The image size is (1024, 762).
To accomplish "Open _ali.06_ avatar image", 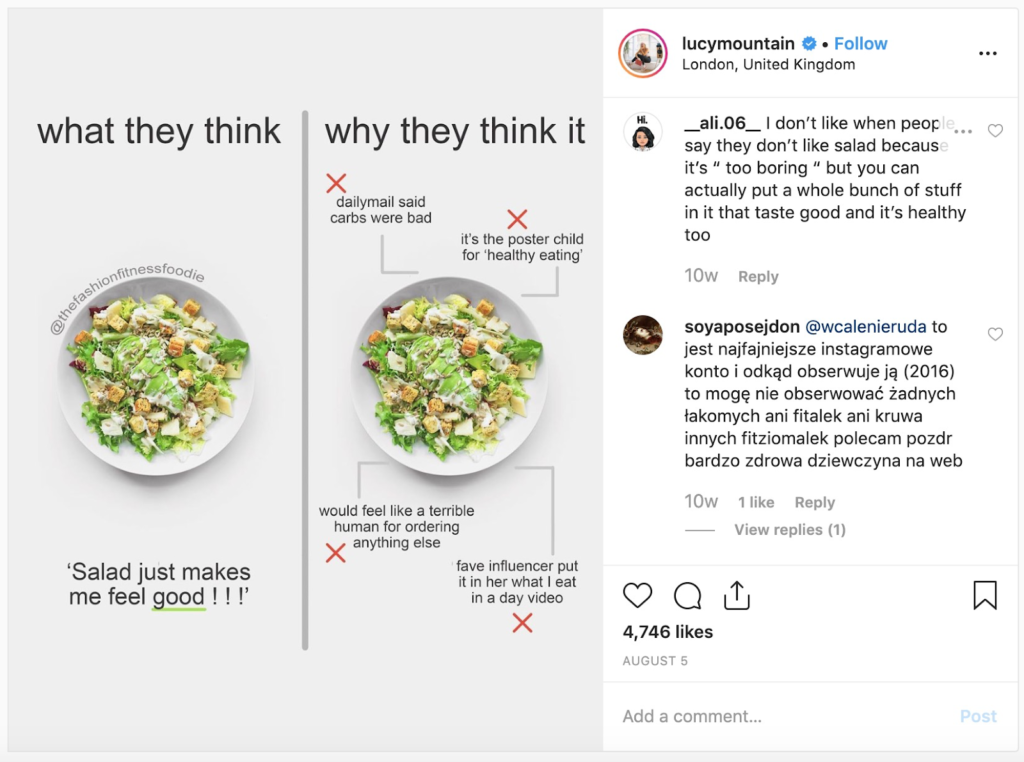I will (643, 132).
